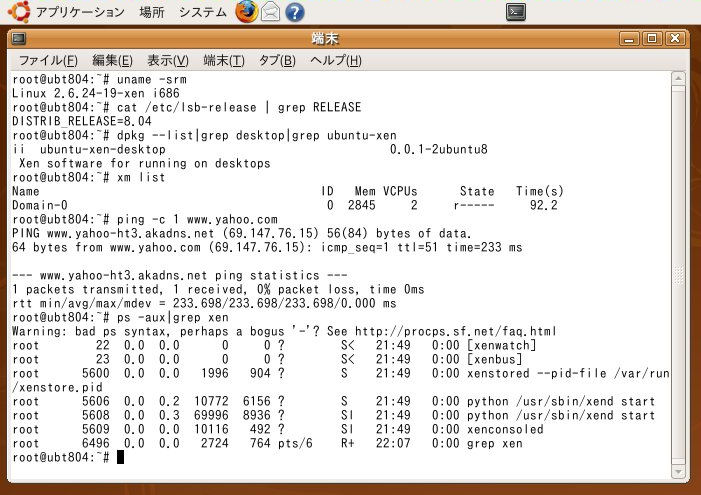Click the 'ping -c 1 www.yahoo.com' command

click(197, 220)
